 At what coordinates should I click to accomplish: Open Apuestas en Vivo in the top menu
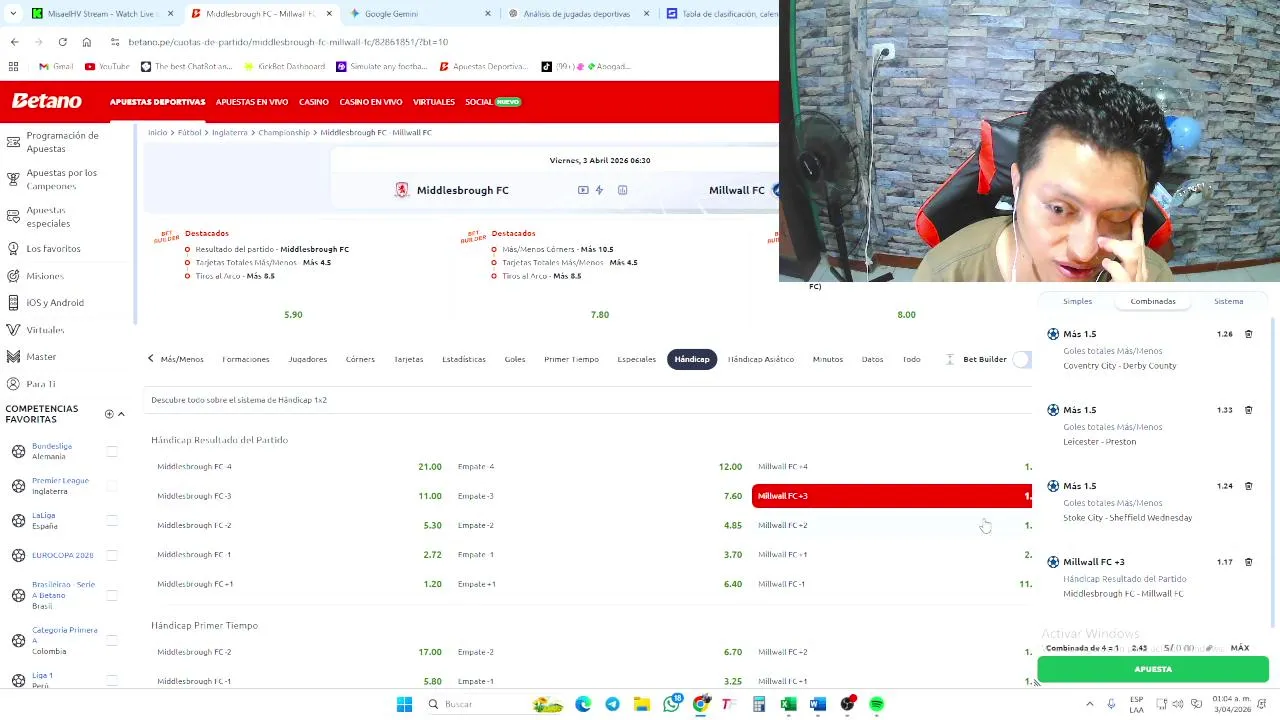(252, 102)
